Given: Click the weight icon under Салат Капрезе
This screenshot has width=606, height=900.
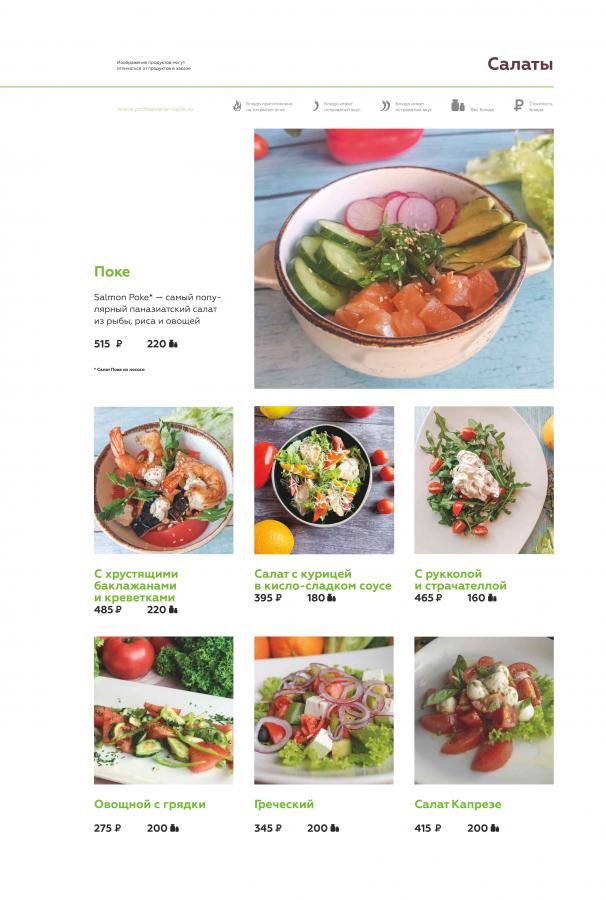Looking at the screenshot, I should [x=494, y=828].
